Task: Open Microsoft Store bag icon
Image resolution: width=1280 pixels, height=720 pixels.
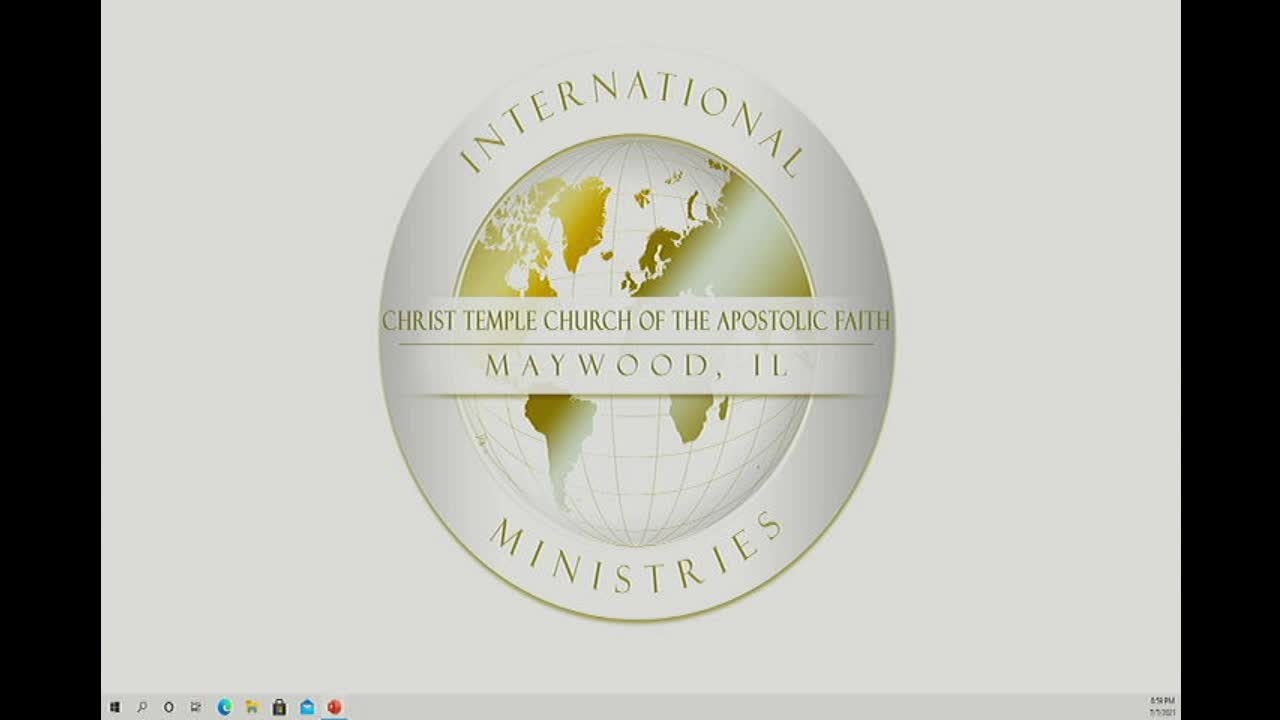Action: 279,707
